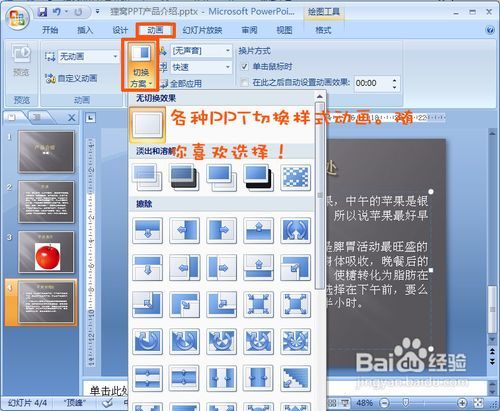
Task: Select the wedge transition icon
Action: [x=295, y=230]
